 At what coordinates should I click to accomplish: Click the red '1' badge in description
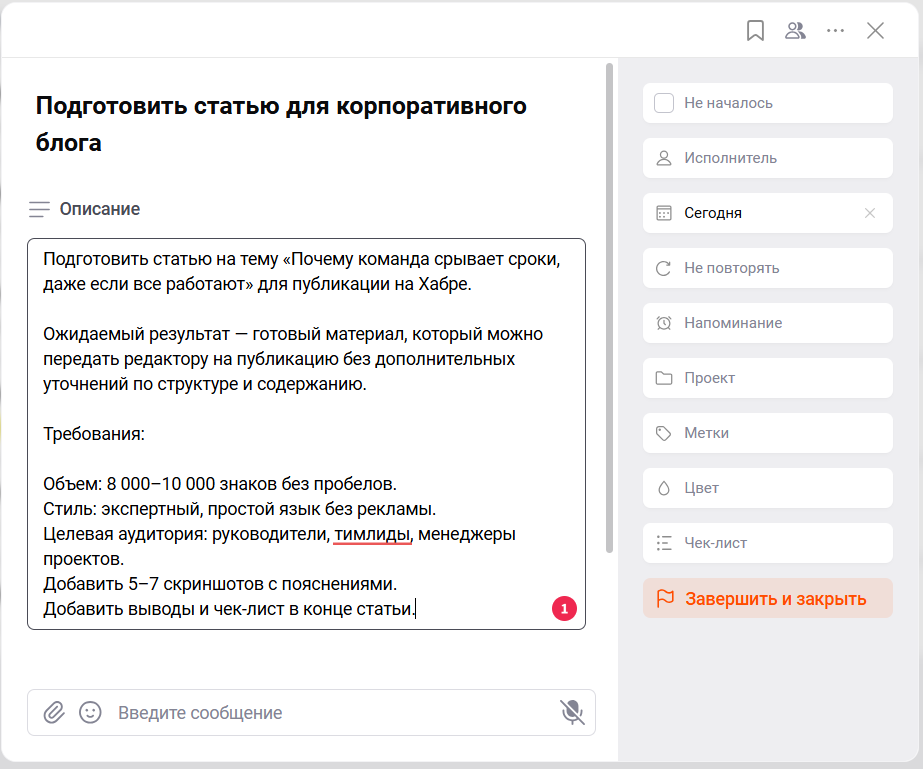(564, 609)
